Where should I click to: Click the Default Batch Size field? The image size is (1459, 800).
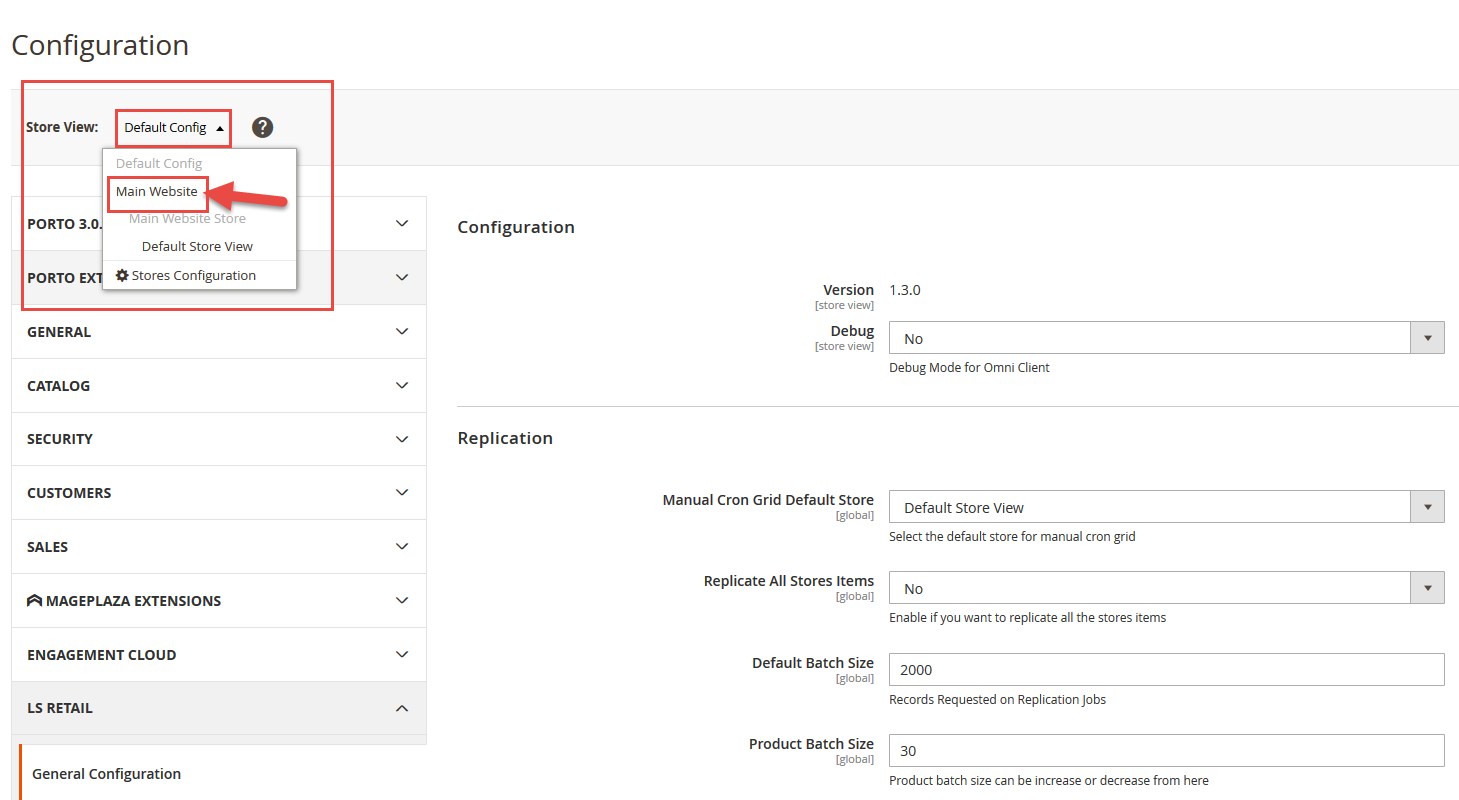click(1166, 669)
